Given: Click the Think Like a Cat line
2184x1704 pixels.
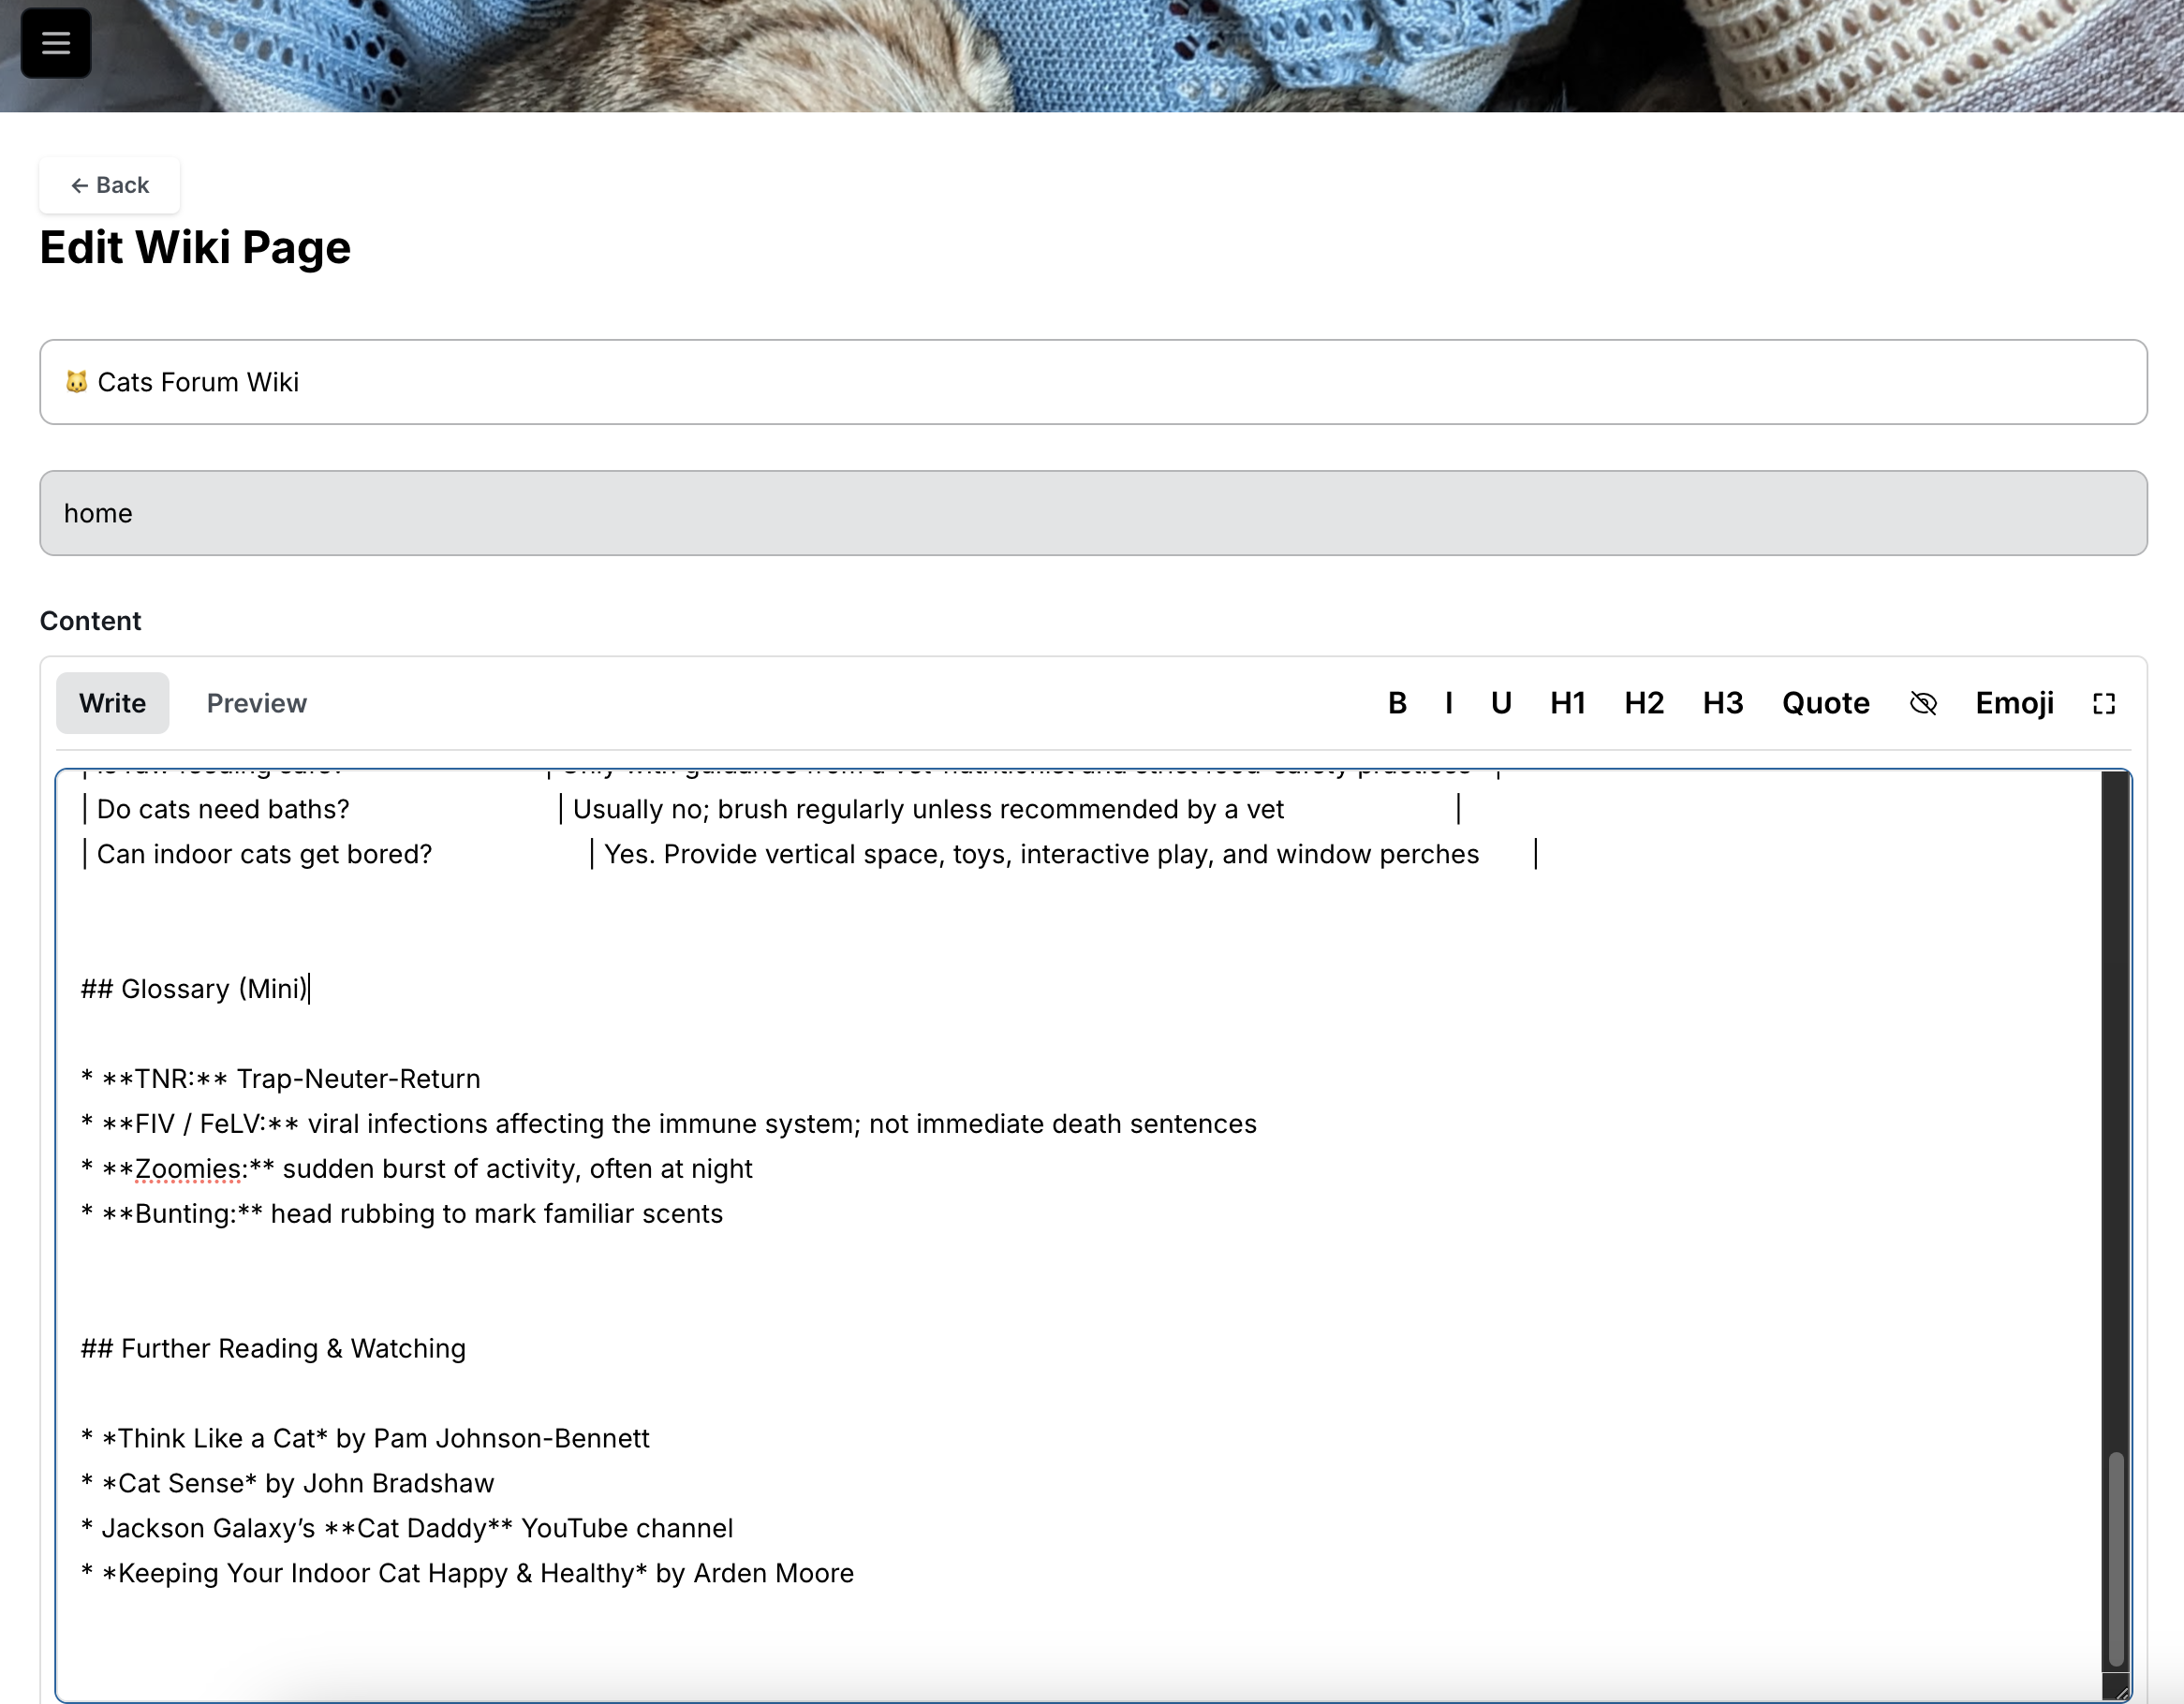Looking at the screenshot, I should tap(365, 1439).
